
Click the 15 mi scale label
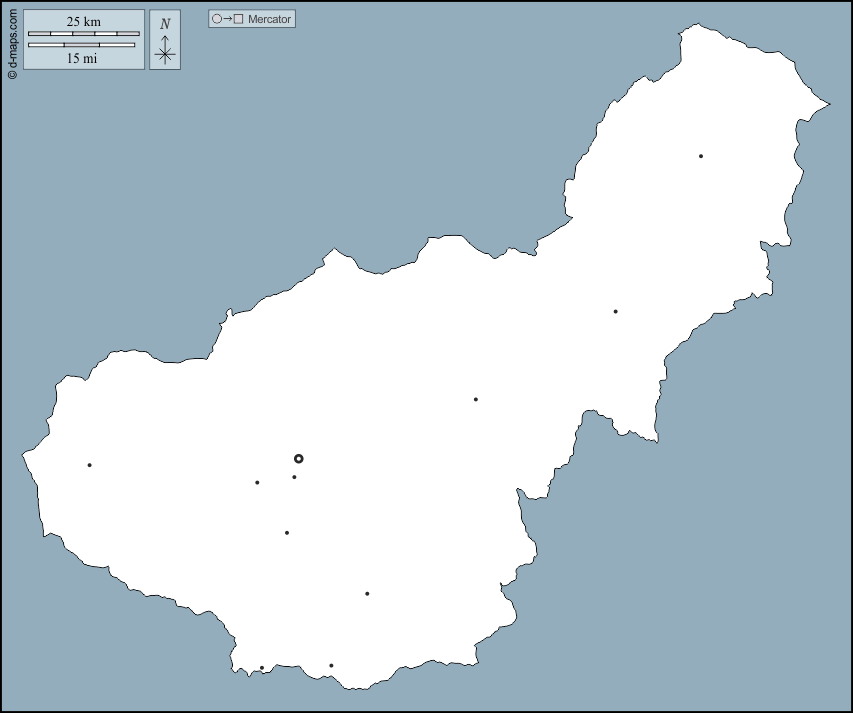pos(82,58)
